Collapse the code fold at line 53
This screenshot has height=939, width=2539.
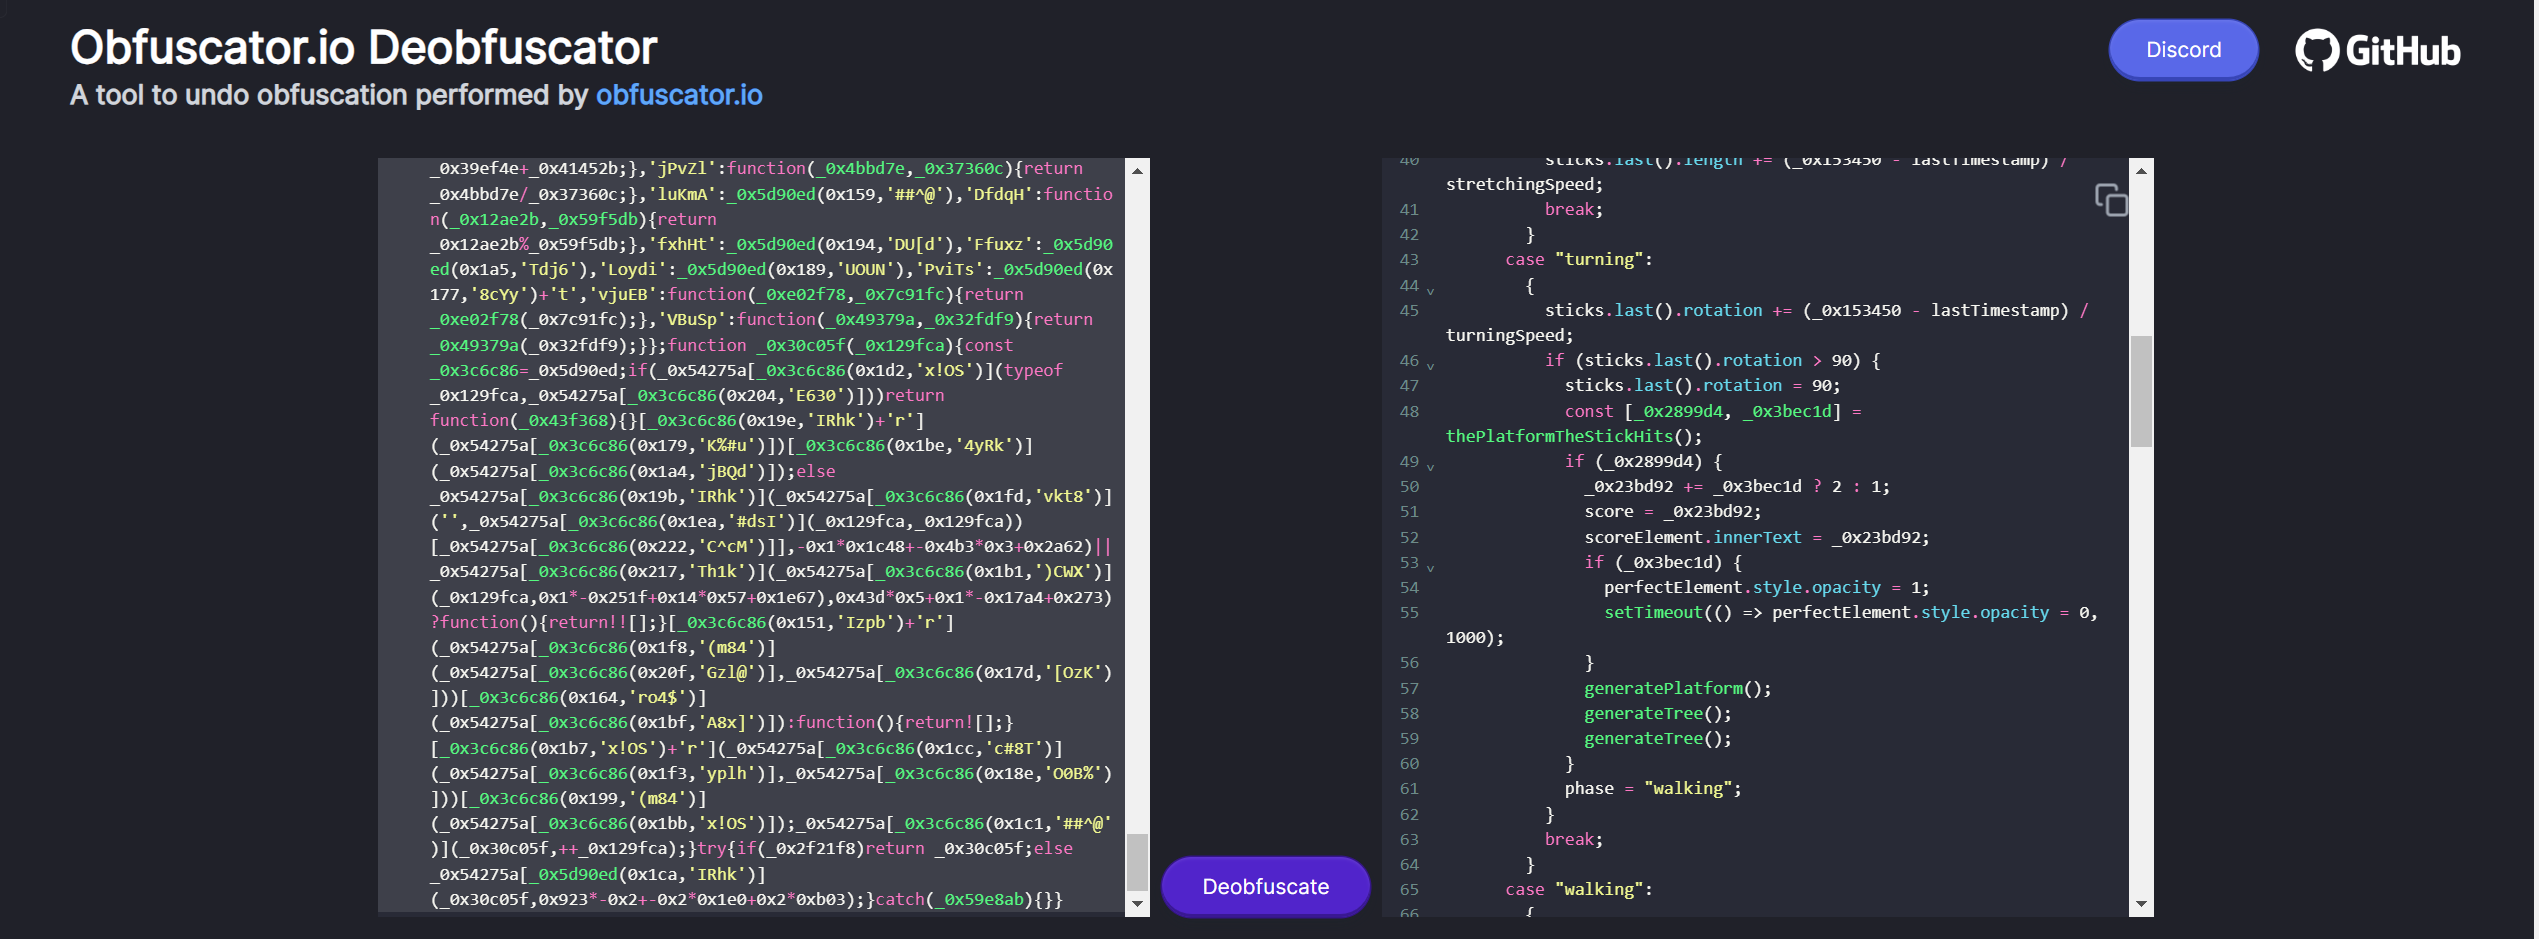click(1430, 568)
